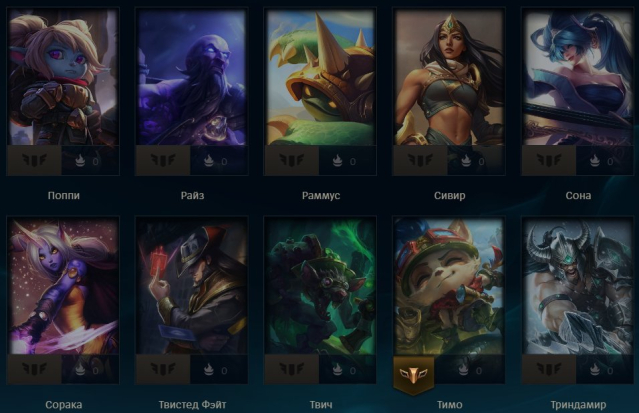The height and width of the screenshot is (413, 639).
Task: Click the flame points icon under Сорака
Action: point(80,369)
